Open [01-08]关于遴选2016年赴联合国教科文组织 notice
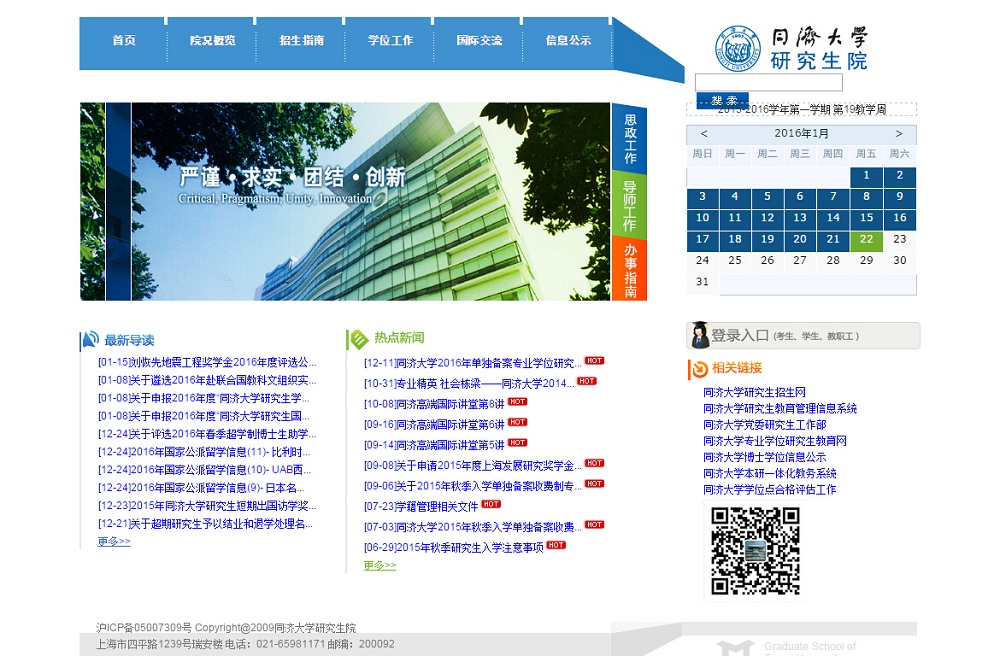The width and height of the screenshot is (1000, 656). [x=207, y=381]
